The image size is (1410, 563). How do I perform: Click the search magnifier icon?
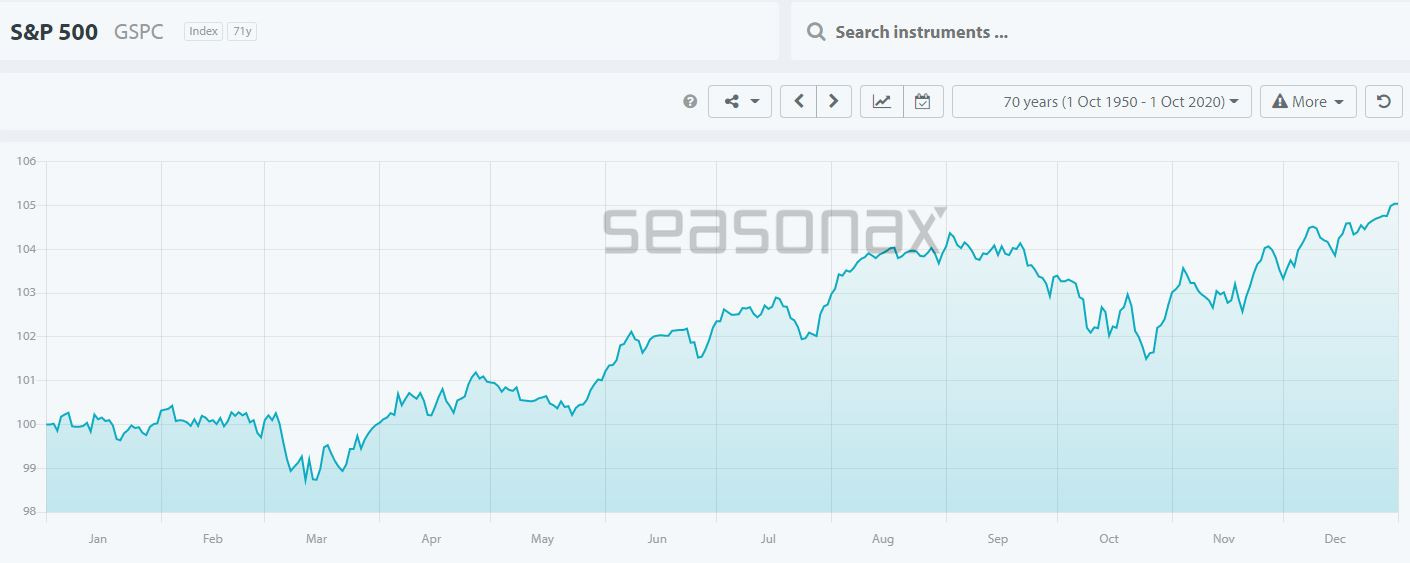816,32
